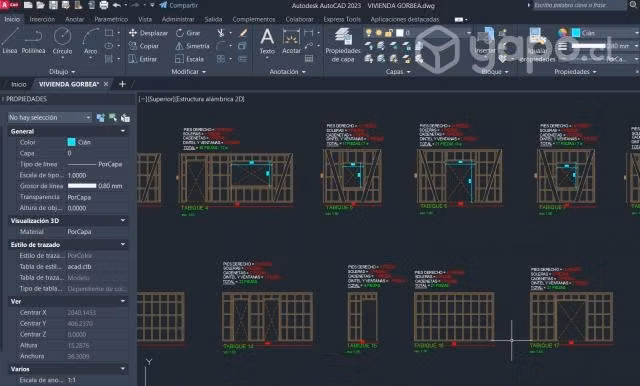Click the Designar objetos icon in Propiedades
Viewport: 640px width, 386px height.
coord(113,118)
